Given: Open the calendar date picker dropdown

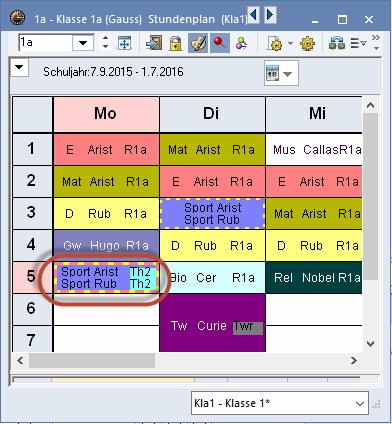Looking at the screenshot, I should pyautogui.click(x=287, y=74).
